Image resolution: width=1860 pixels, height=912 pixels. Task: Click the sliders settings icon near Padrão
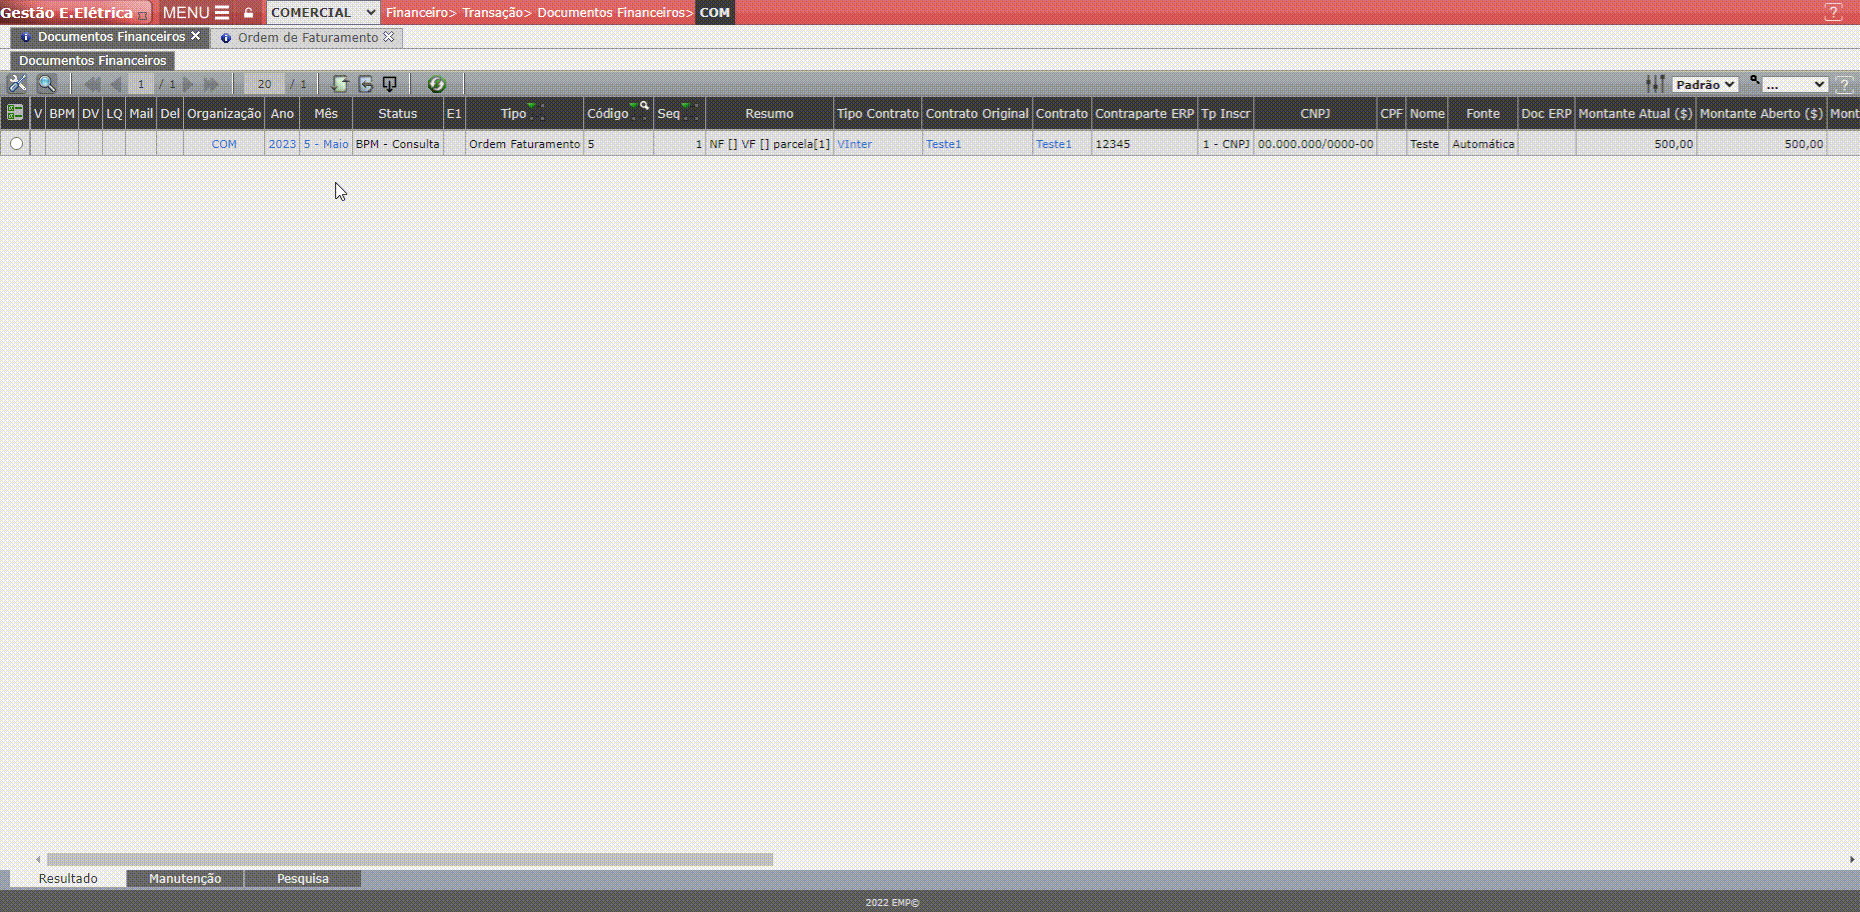(x=1655, y=84)
